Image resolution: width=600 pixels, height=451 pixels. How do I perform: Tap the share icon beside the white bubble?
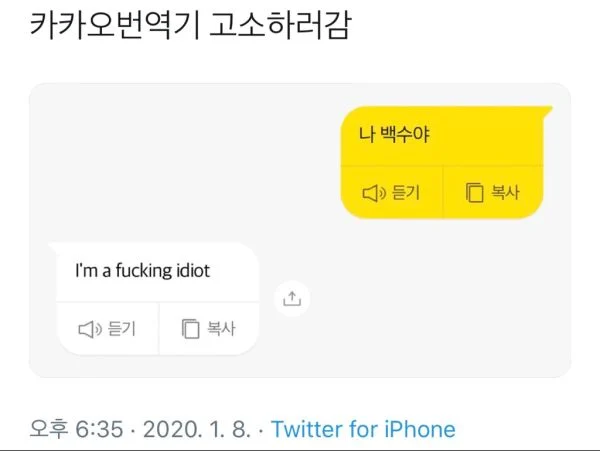tap(292, 298)
